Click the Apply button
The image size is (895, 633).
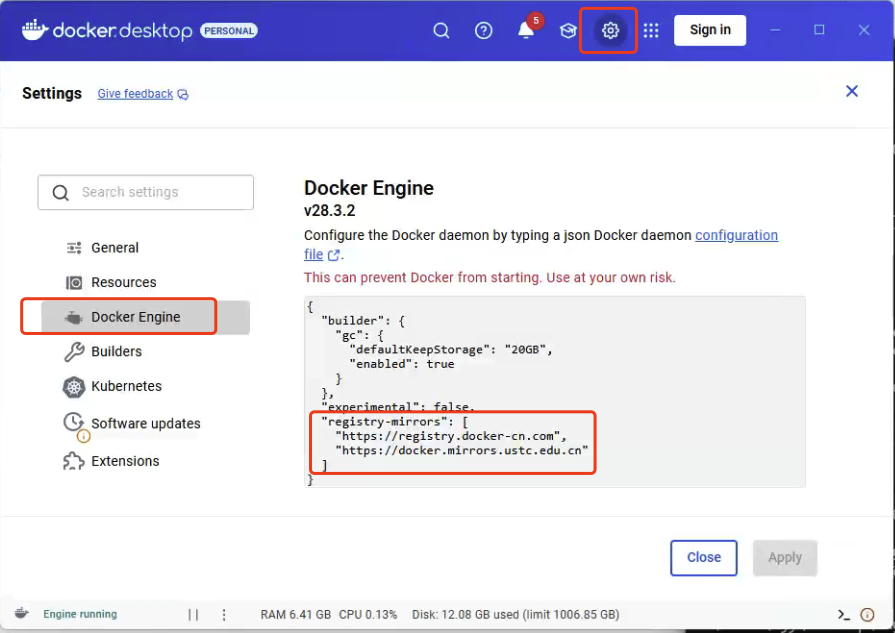785,558
